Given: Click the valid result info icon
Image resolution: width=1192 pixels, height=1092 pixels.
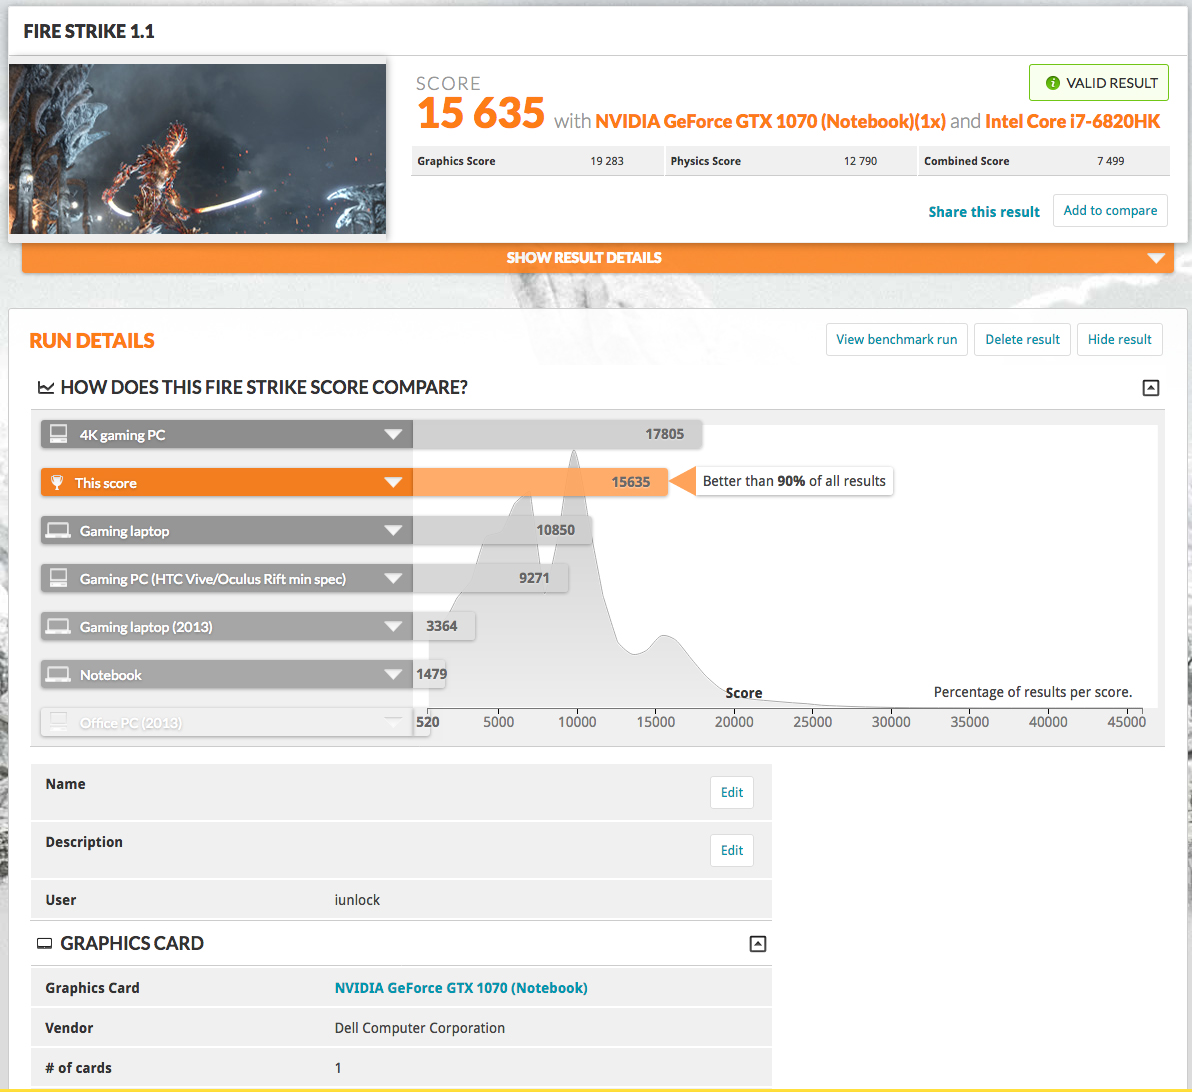Looking at the screenshot, I should tap(1052, 83).
